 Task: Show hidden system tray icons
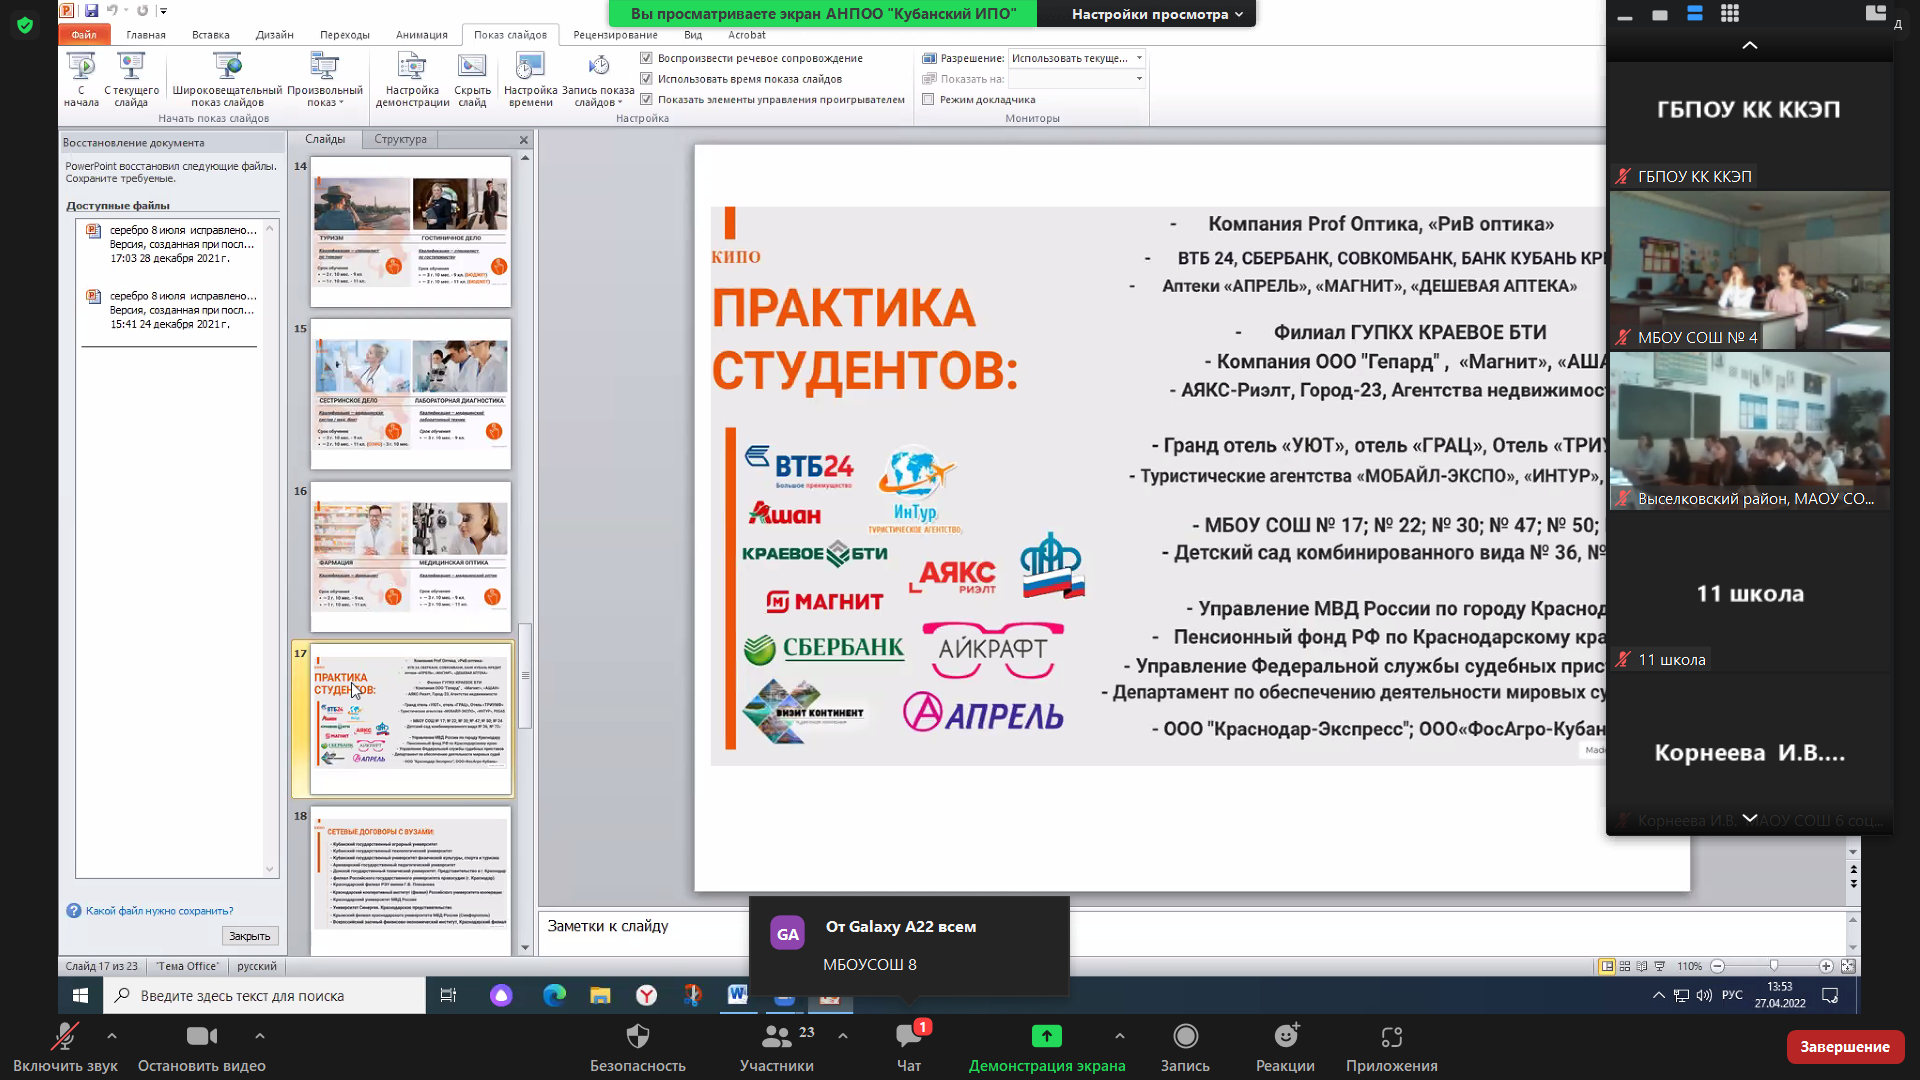1659,995
